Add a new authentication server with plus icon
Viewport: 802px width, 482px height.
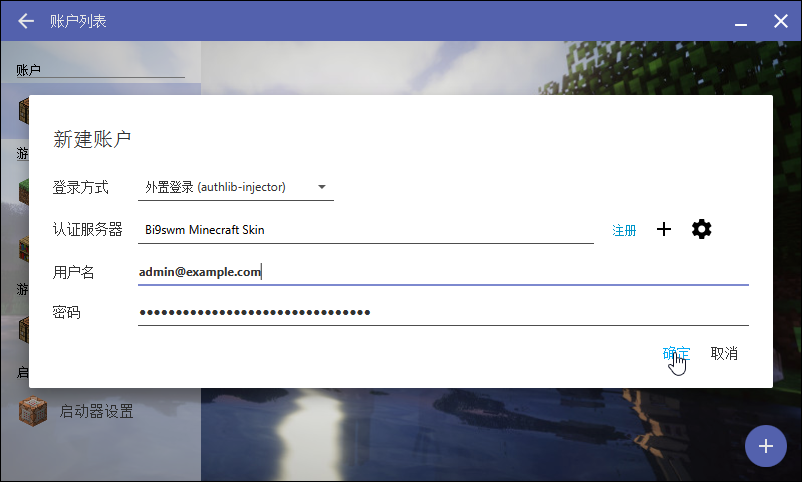pyautogui.click(x=664, y=229)
